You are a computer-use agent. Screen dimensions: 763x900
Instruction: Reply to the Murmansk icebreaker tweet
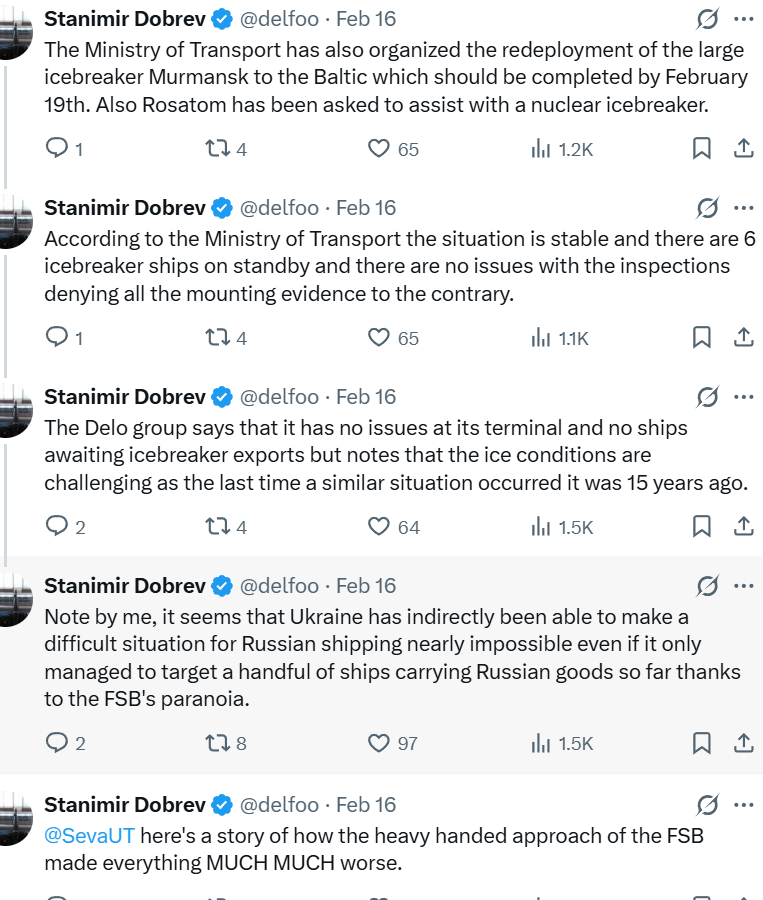click(x=57, y=149)
